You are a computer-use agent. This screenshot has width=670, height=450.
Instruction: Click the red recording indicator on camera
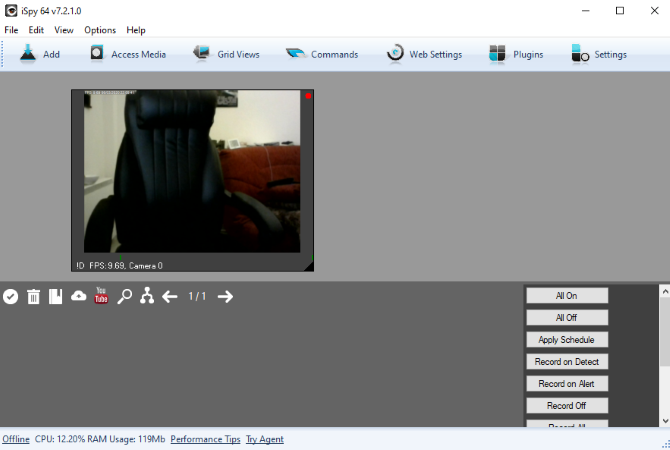pos(308,96)
